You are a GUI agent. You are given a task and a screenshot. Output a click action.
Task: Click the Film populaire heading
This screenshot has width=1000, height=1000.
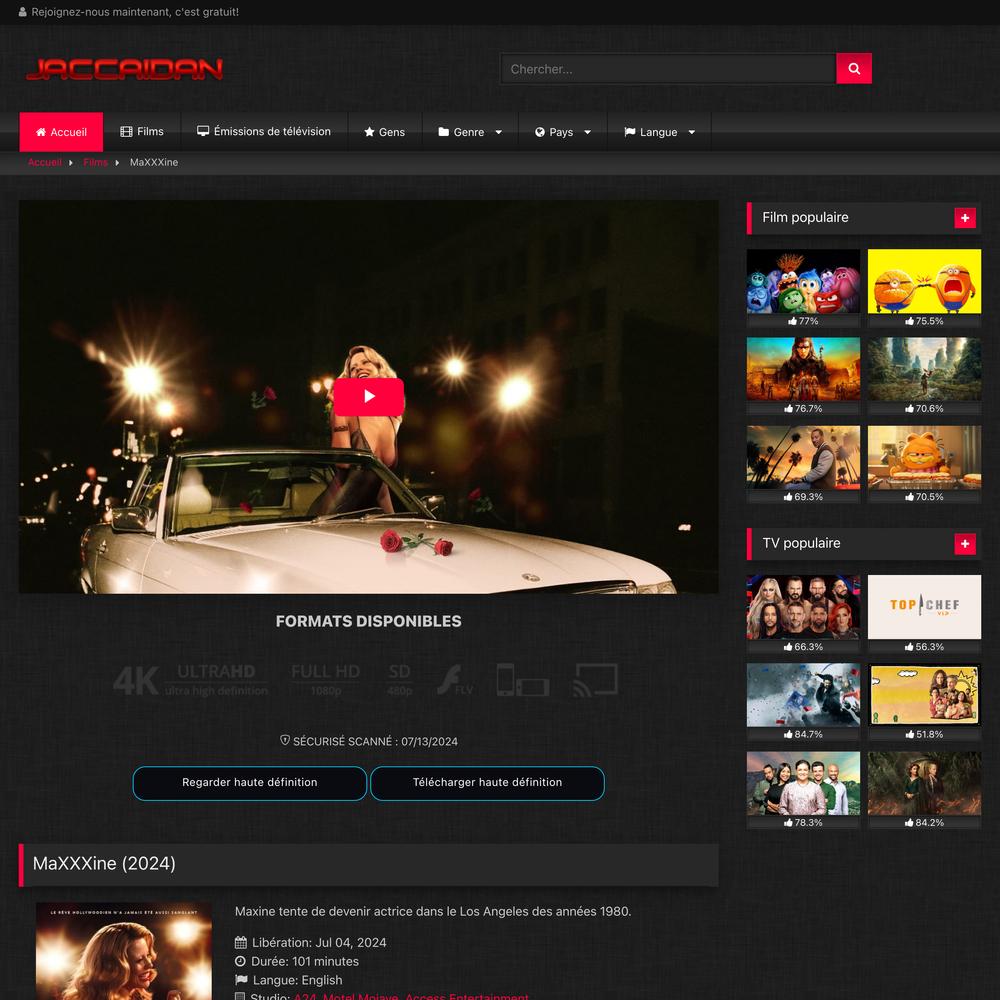(805, 217)
